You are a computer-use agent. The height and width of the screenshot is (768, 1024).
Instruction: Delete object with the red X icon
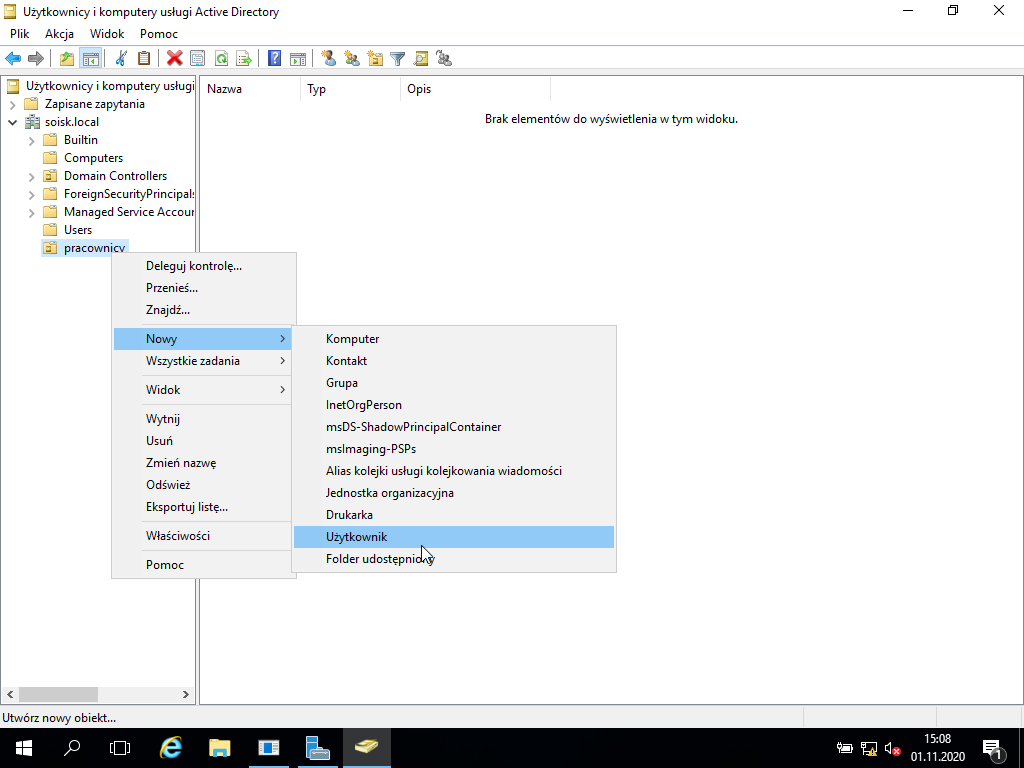pos(174,58)
